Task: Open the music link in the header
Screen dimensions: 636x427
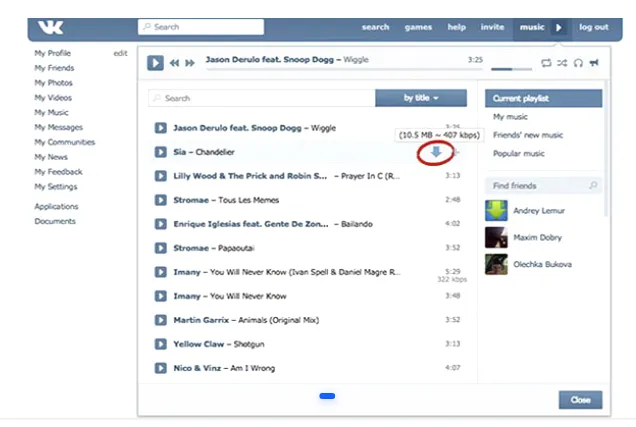Action: (x=532, y=27)
